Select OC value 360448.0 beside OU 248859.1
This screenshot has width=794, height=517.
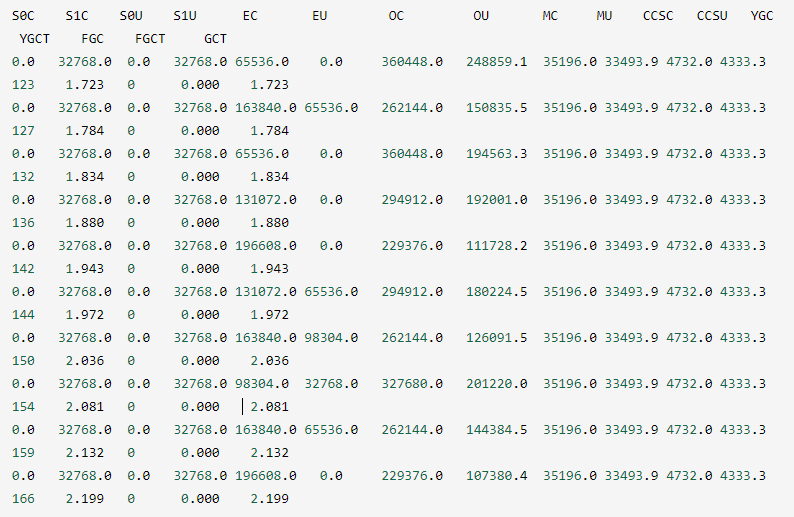[x=412, y=62]
